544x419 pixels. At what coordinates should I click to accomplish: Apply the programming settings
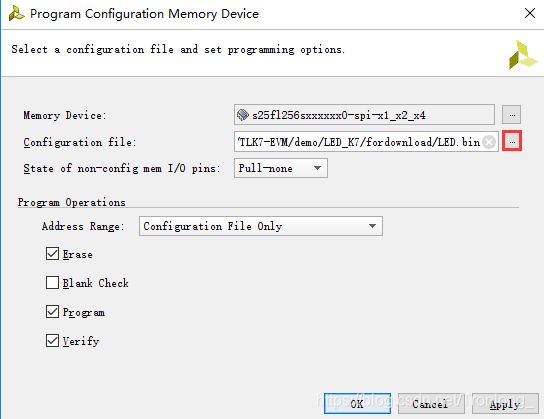pos(505,403)
